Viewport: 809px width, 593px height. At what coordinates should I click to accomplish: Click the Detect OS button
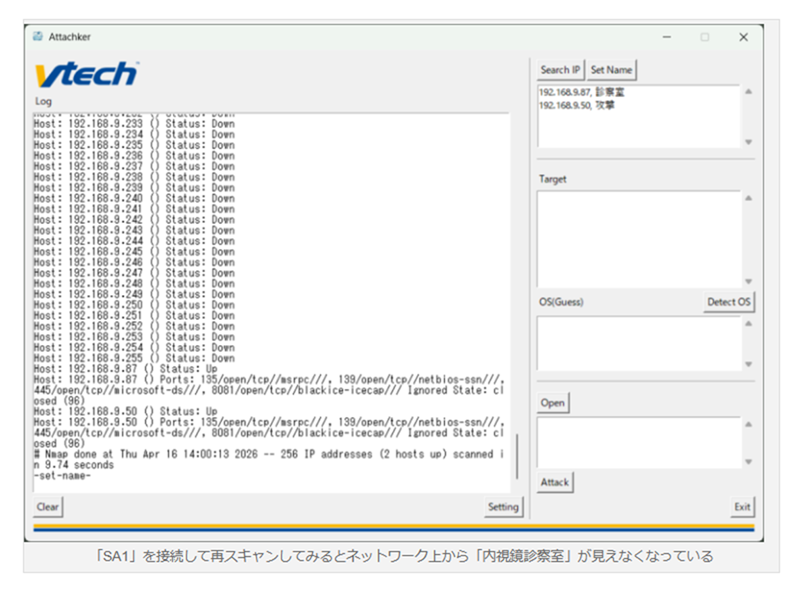coord(729,302)
